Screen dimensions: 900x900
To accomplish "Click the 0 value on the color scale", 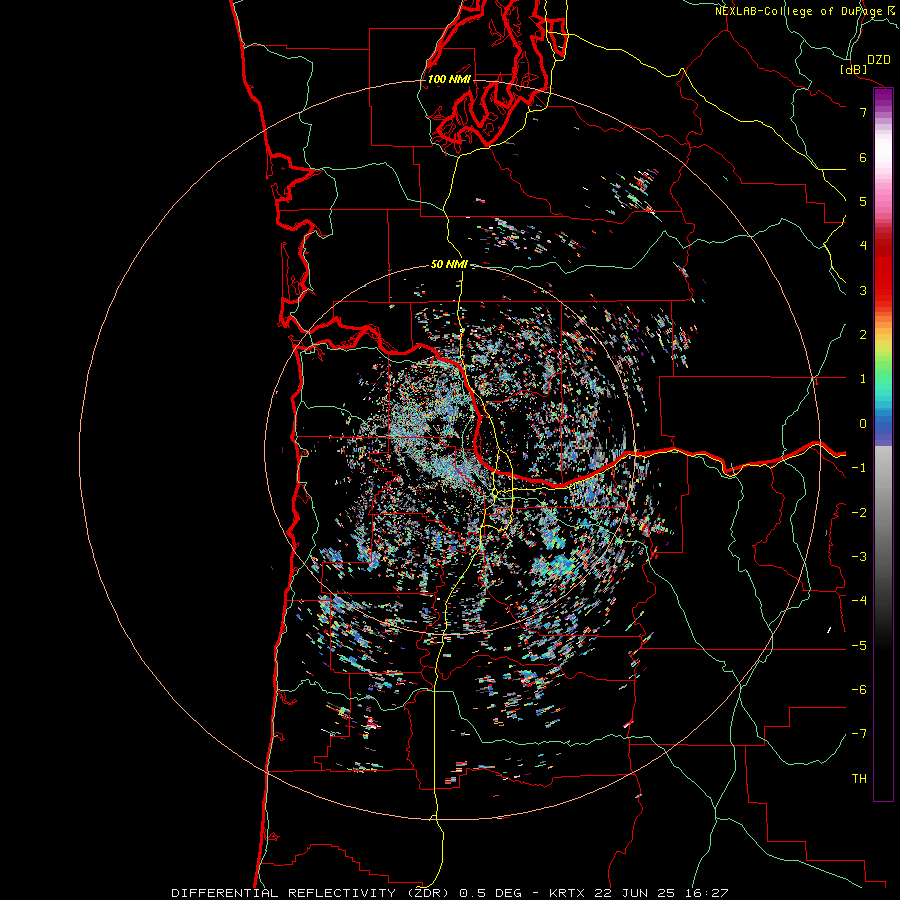I will point(863,424).
